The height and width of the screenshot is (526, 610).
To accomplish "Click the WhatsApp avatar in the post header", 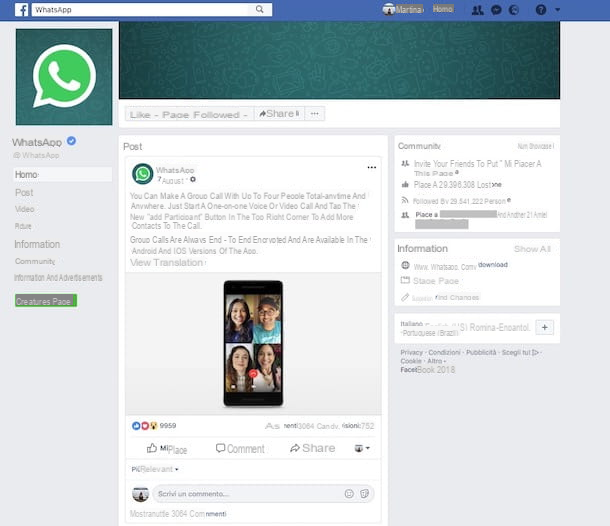I will point(142,174).
